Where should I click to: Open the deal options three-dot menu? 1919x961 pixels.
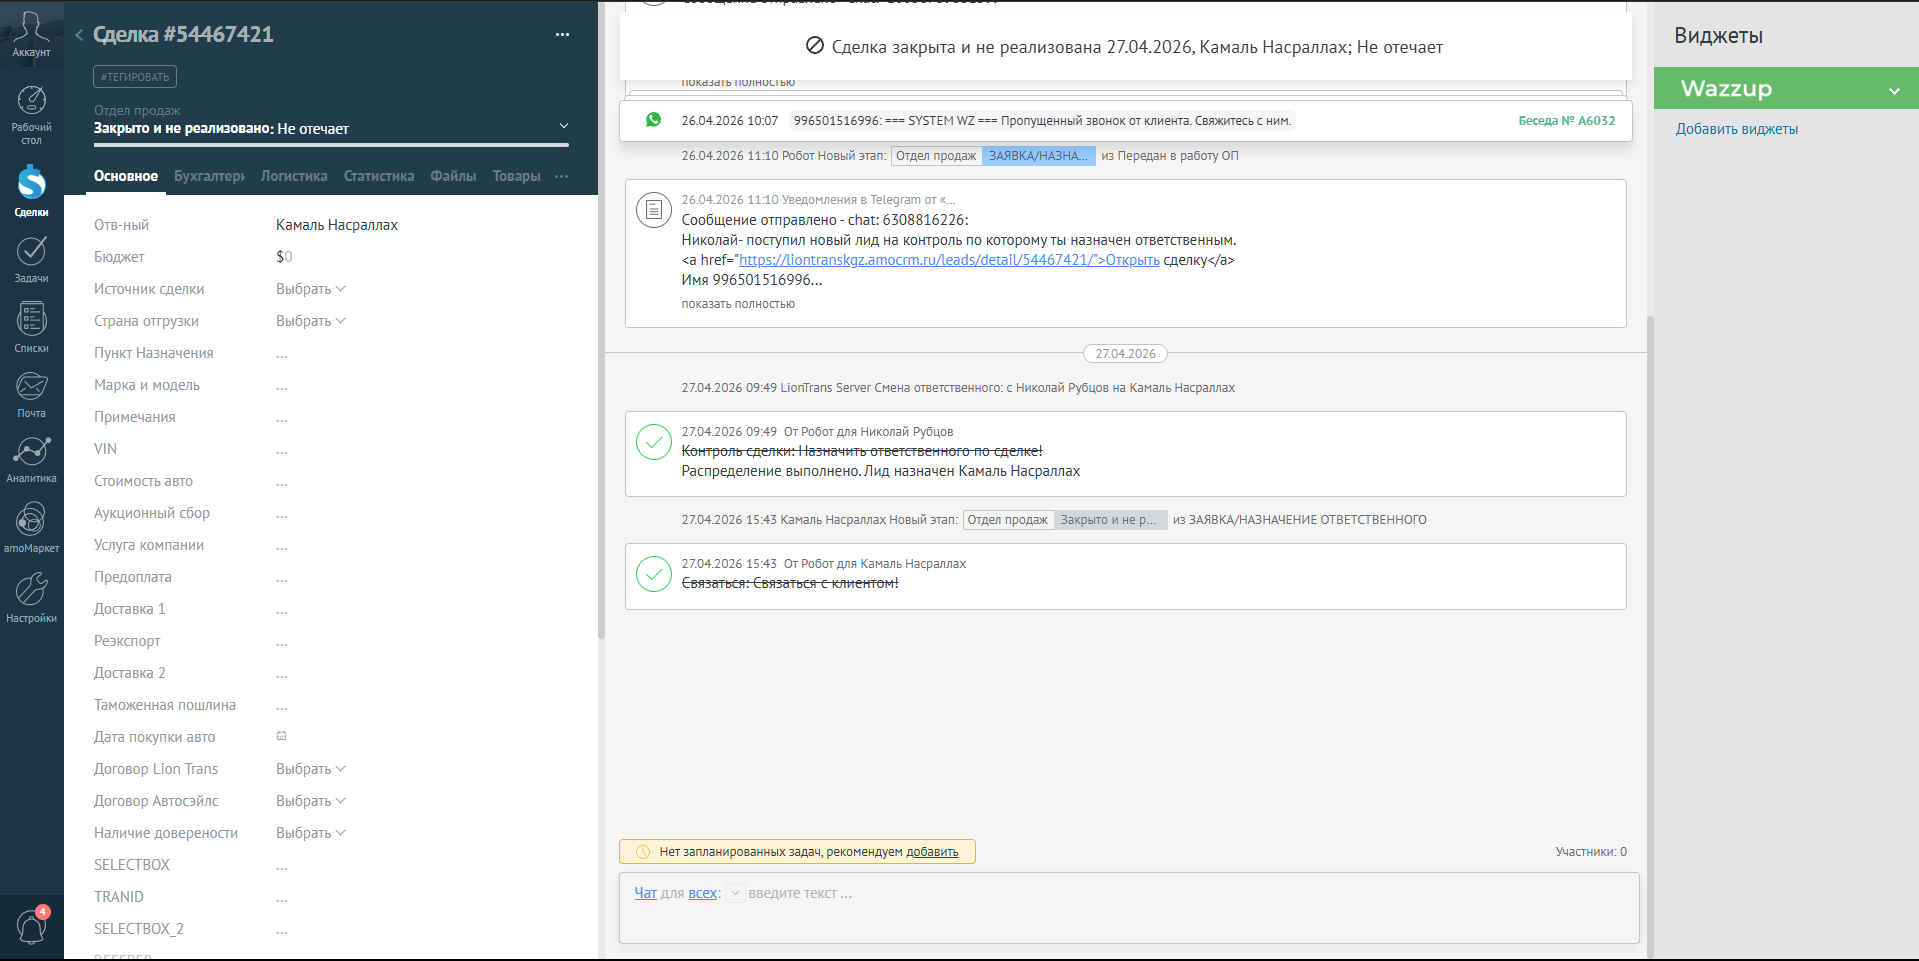pyautogui.click(x=562, y=35)
